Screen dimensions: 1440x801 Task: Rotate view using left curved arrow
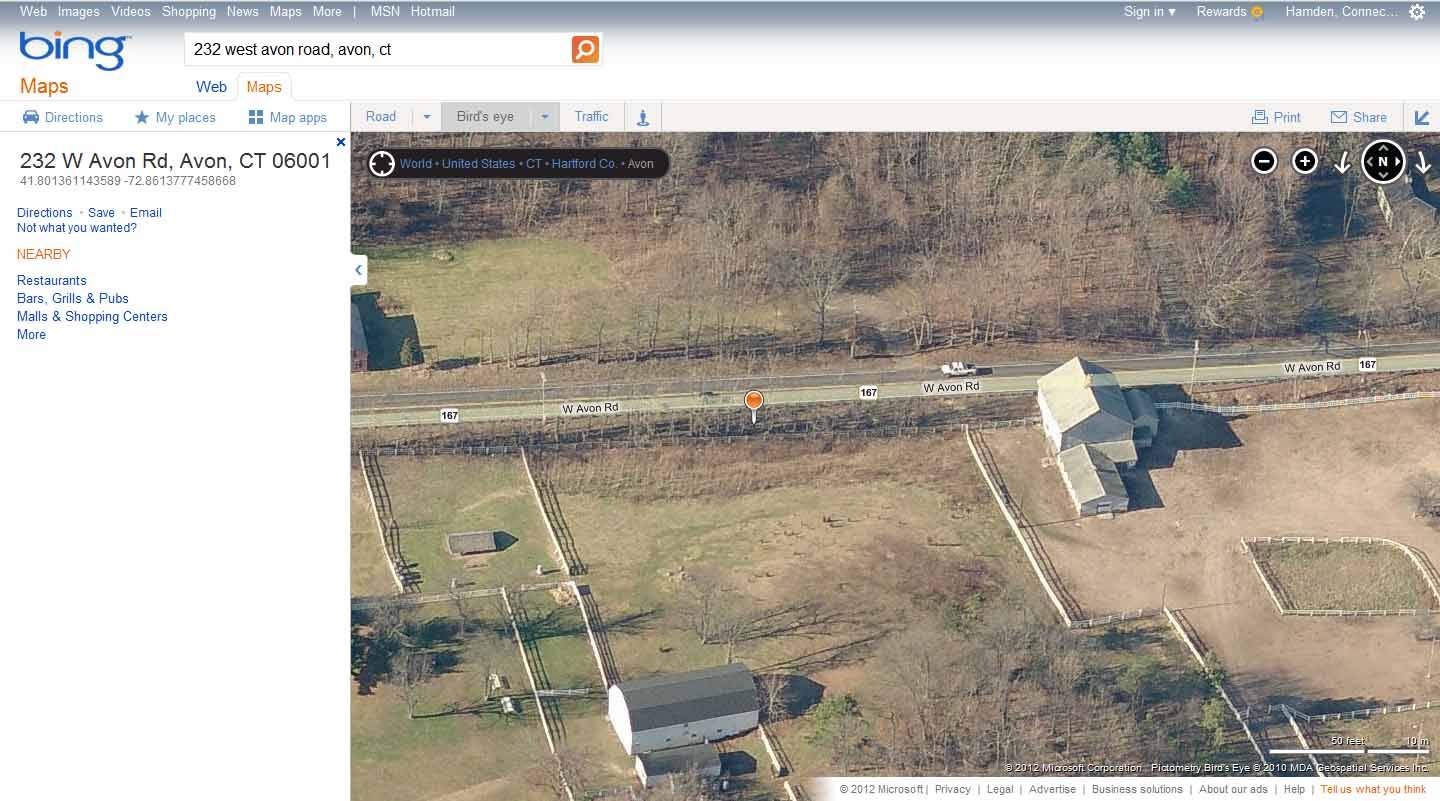point(1343,162)
